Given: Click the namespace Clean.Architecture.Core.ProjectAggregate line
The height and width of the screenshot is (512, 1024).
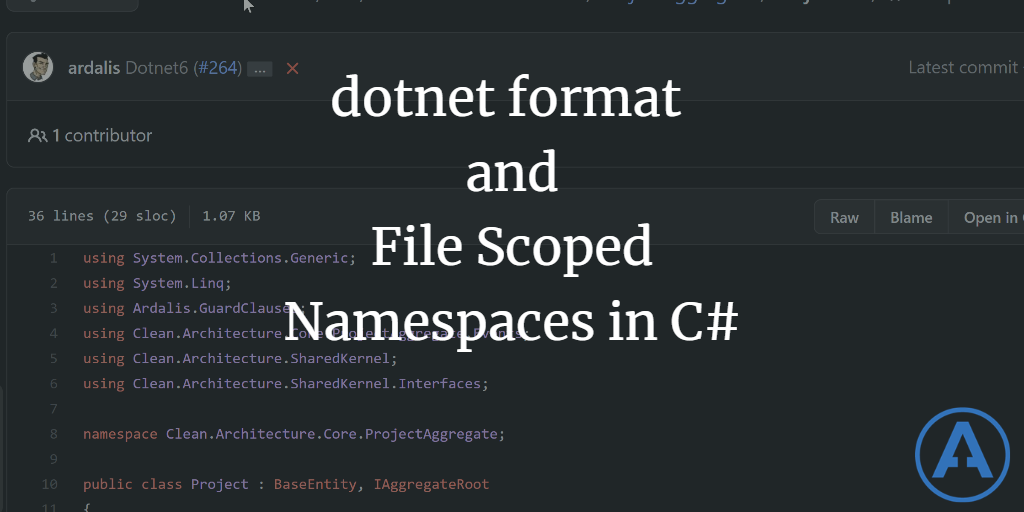Looking at the screenshot, I should (294, 434).
